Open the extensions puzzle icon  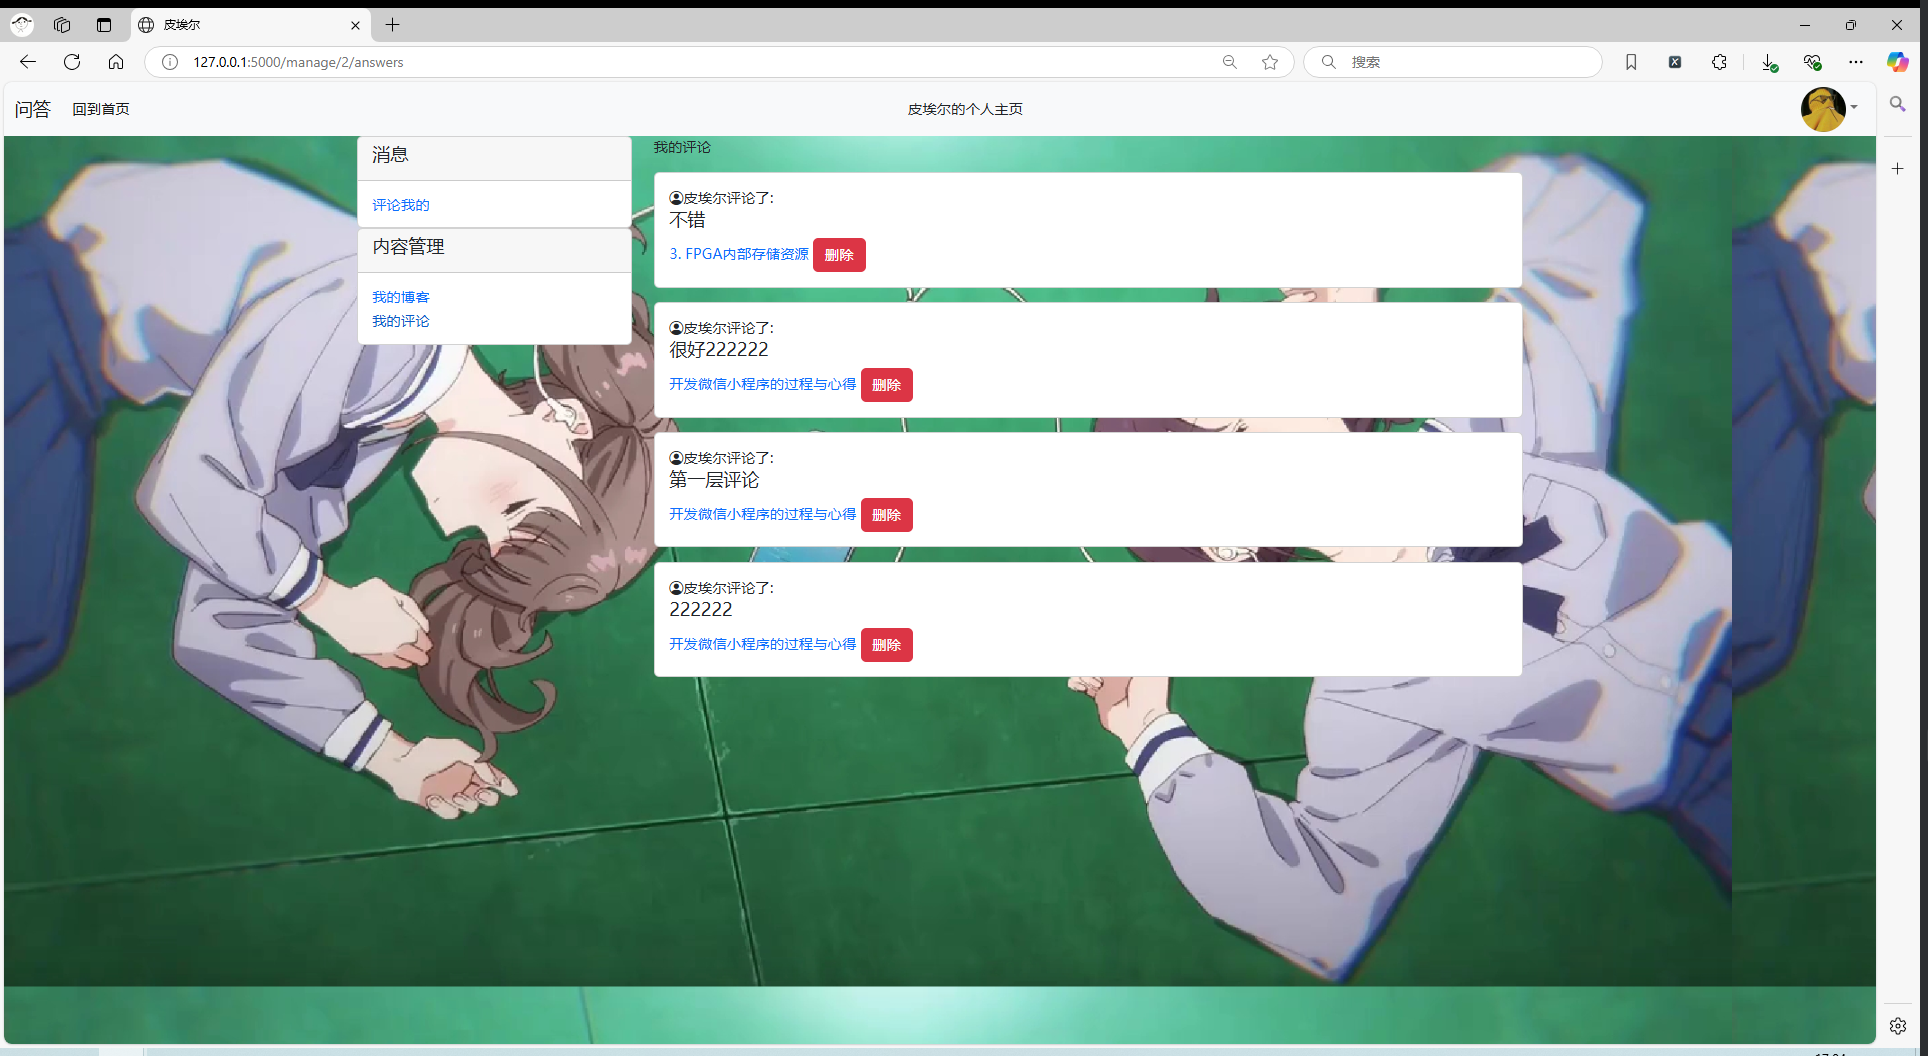pos(1719,62)
